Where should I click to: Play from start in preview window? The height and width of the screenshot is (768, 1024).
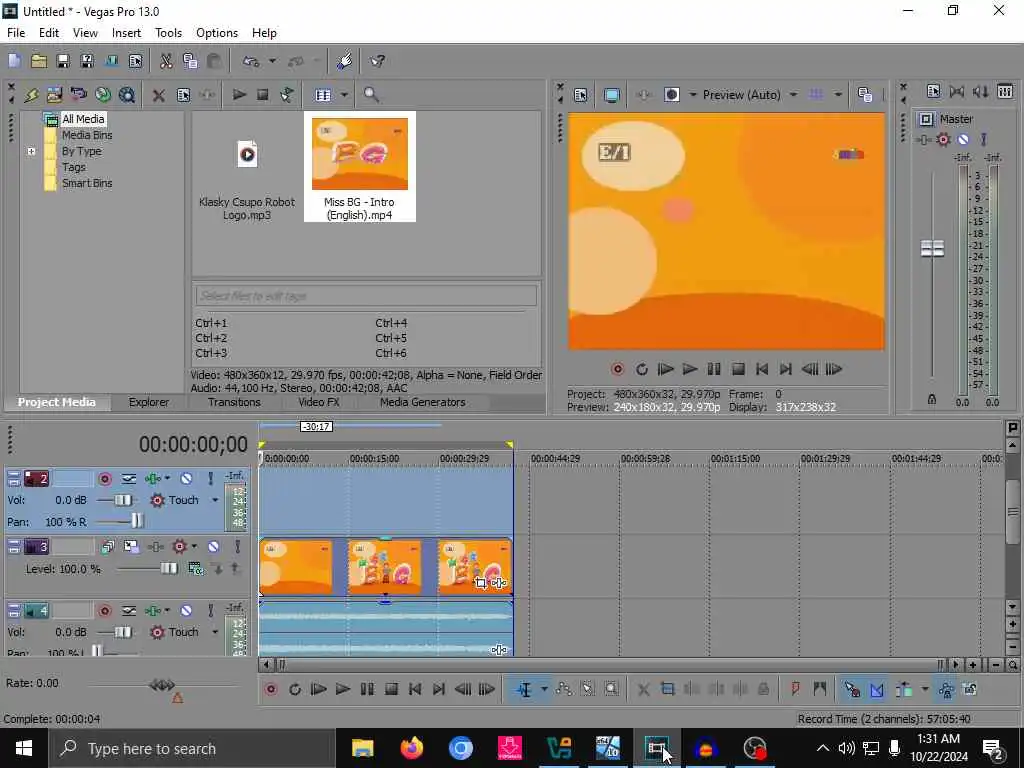click(665, 369)
